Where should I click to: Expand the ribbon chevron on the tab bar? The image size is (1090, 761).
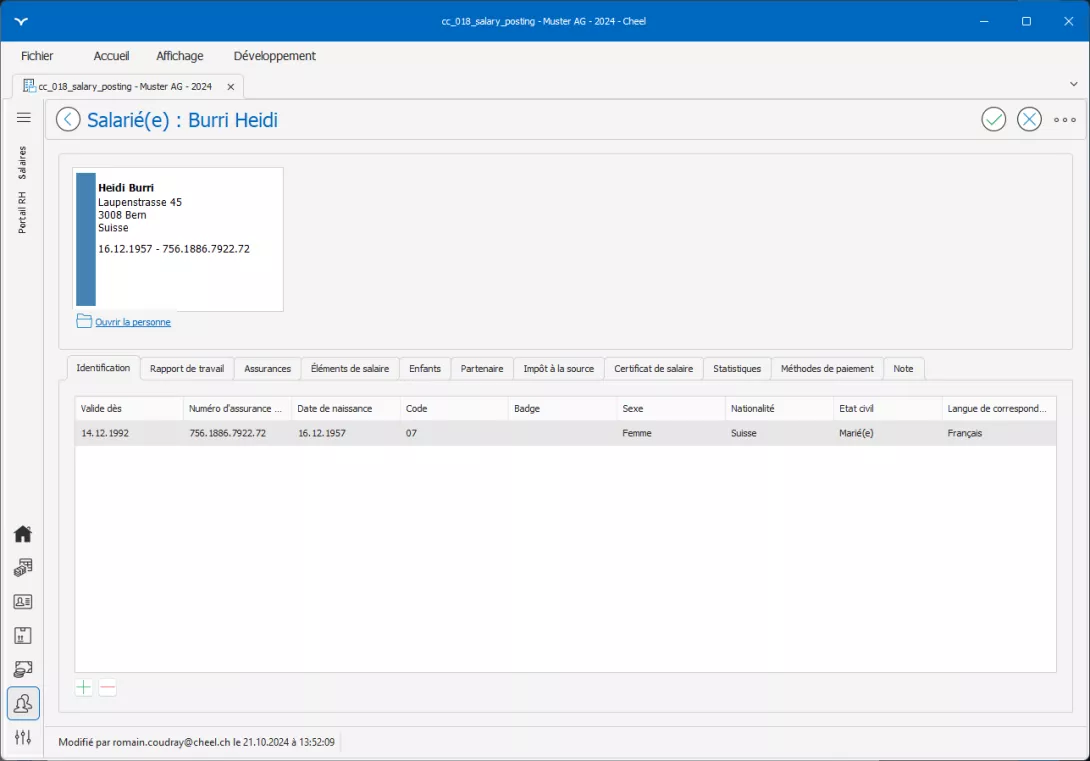[1073, 84]
